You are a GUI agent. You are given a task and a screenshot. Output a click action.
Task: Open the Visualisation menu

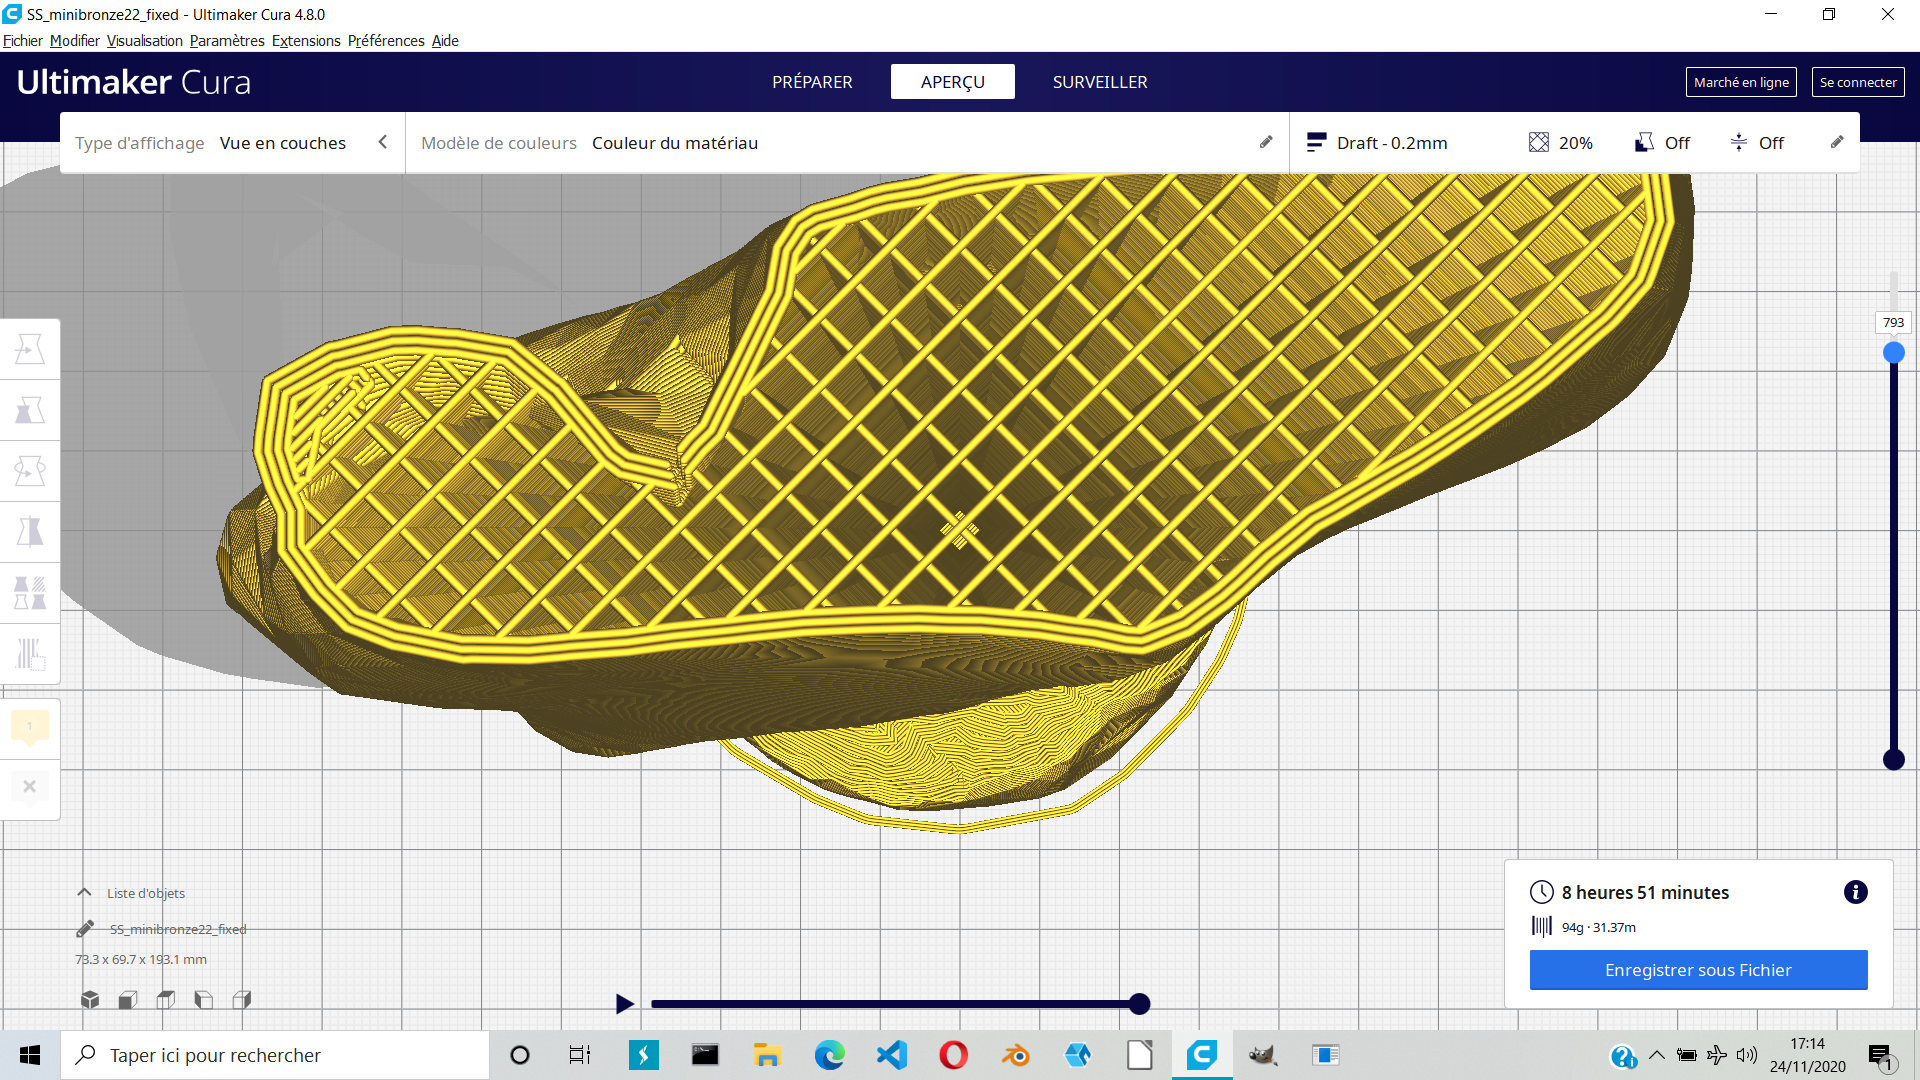[x=145, y=41]
